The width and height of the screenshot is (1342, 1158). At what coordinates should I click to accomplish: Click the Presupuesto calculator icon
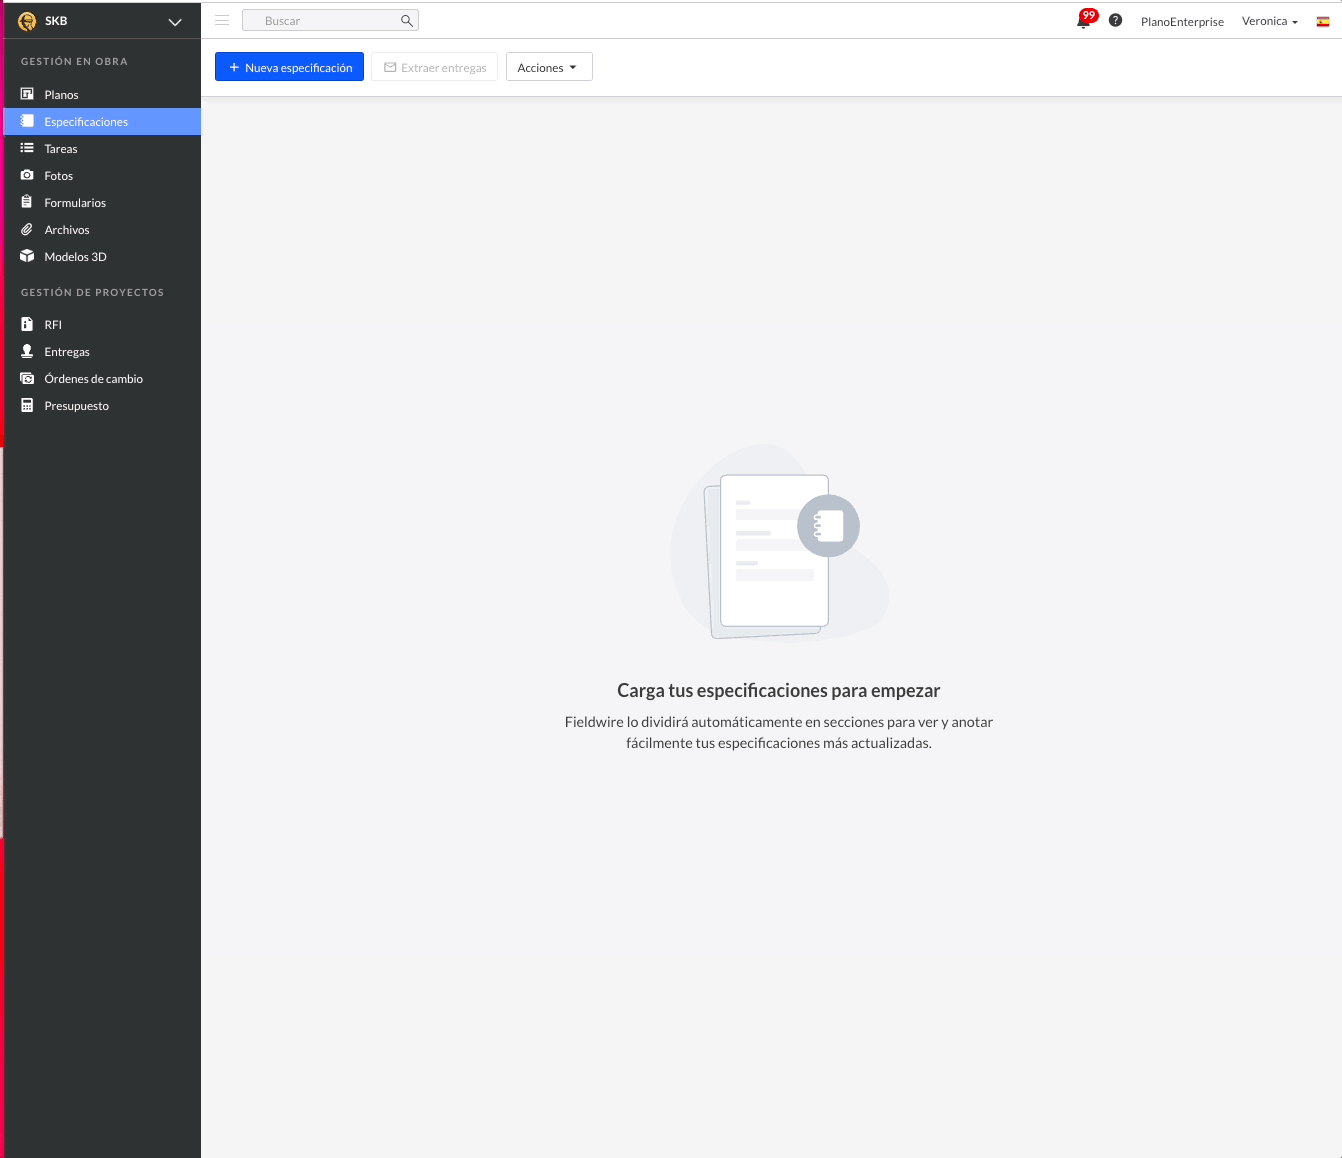coord(27,405)
